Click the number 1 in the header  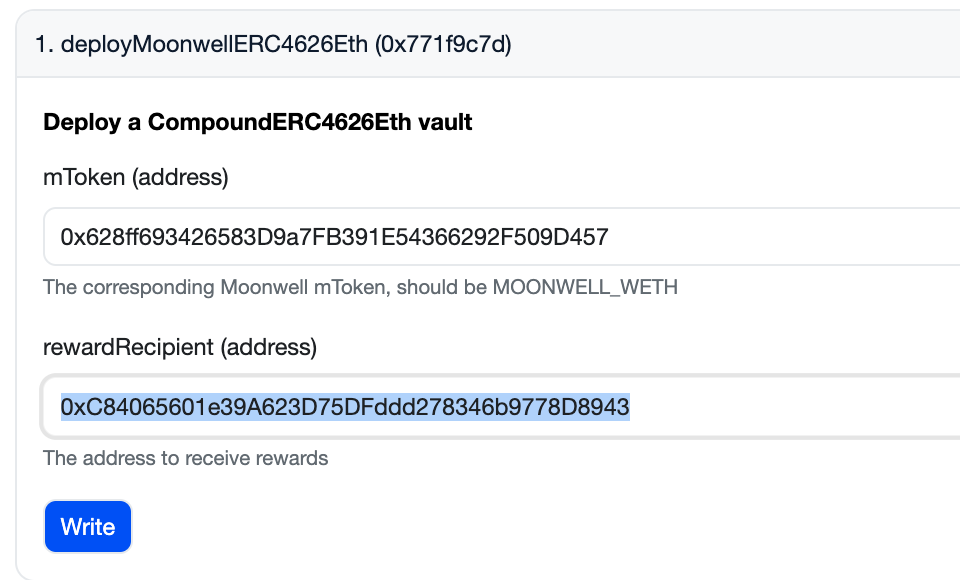click(41, 45)
